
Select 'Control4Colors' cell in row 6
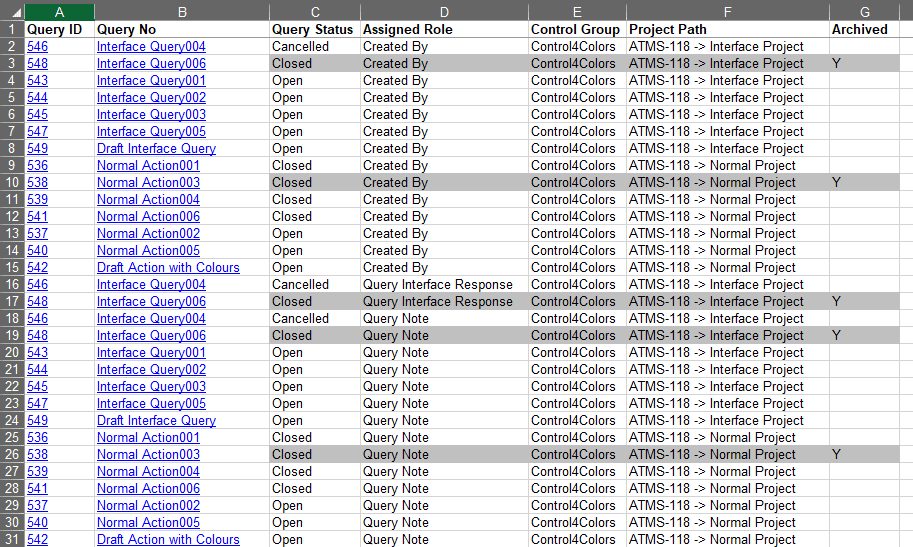point(577,114)
